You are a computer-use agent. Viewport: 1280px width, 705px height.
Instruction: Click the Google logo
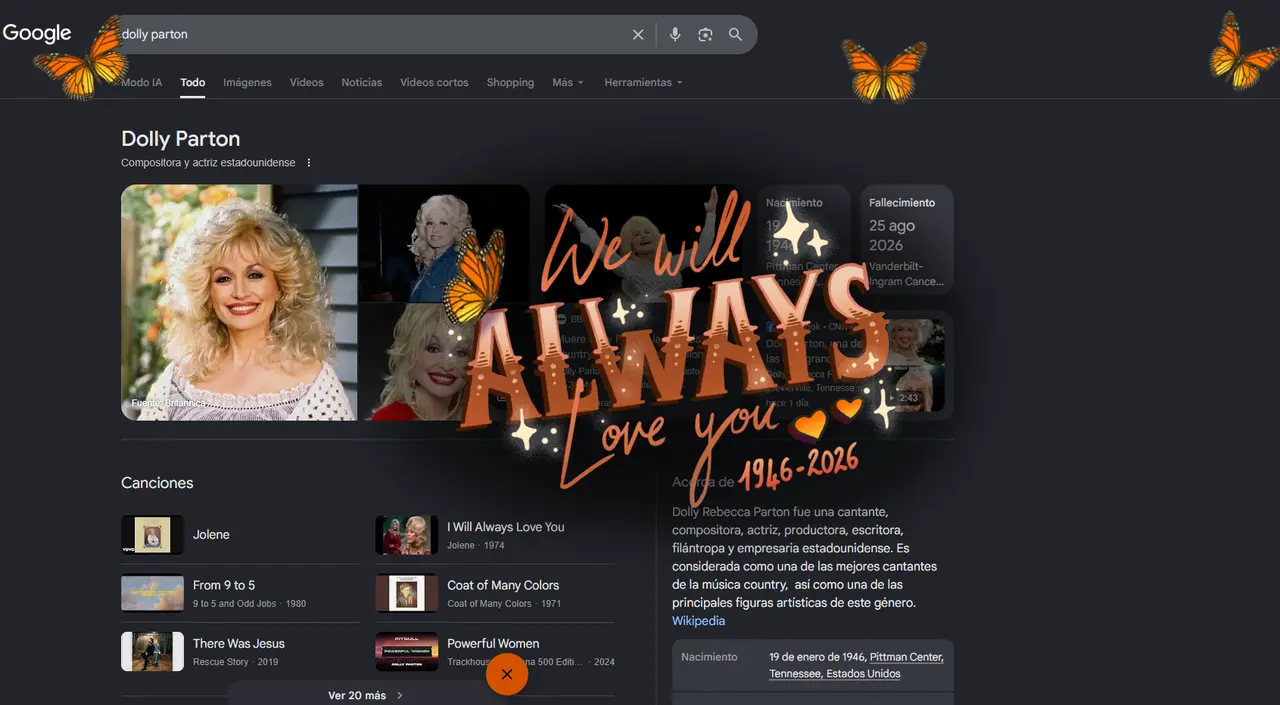point(37,33)
